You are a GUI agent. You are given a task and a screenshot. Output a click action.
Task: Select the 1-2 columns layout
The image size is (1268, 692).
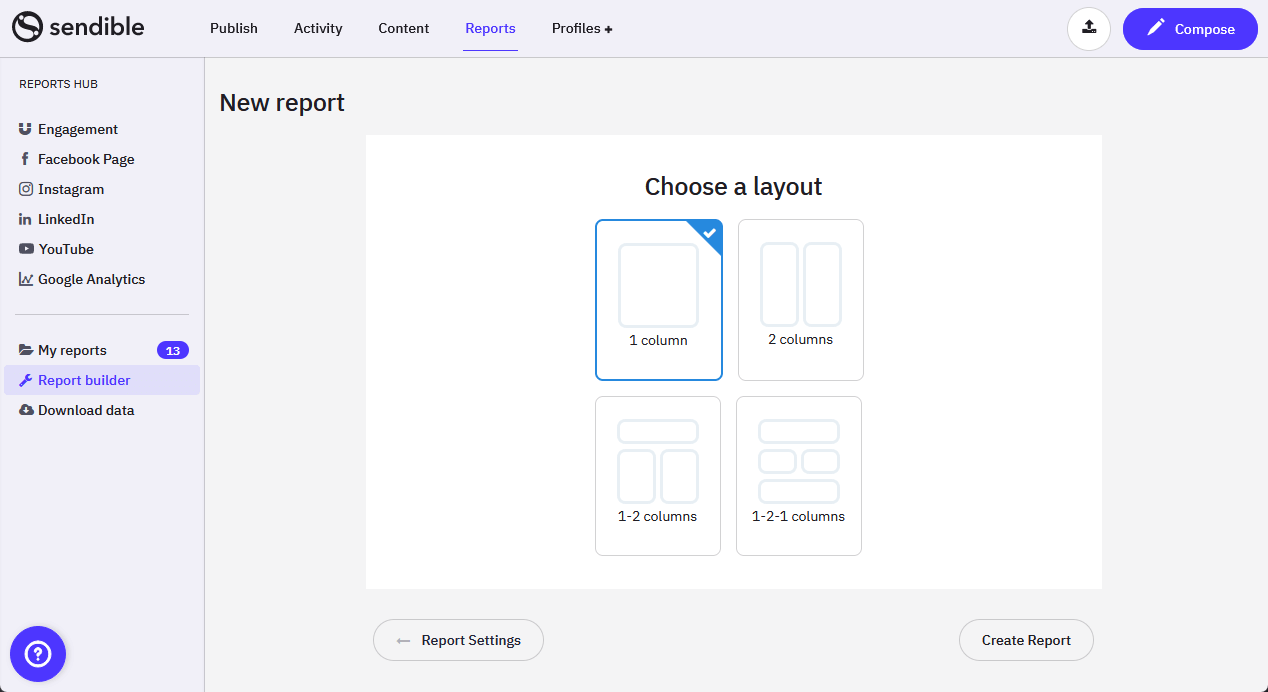(657, 475)
